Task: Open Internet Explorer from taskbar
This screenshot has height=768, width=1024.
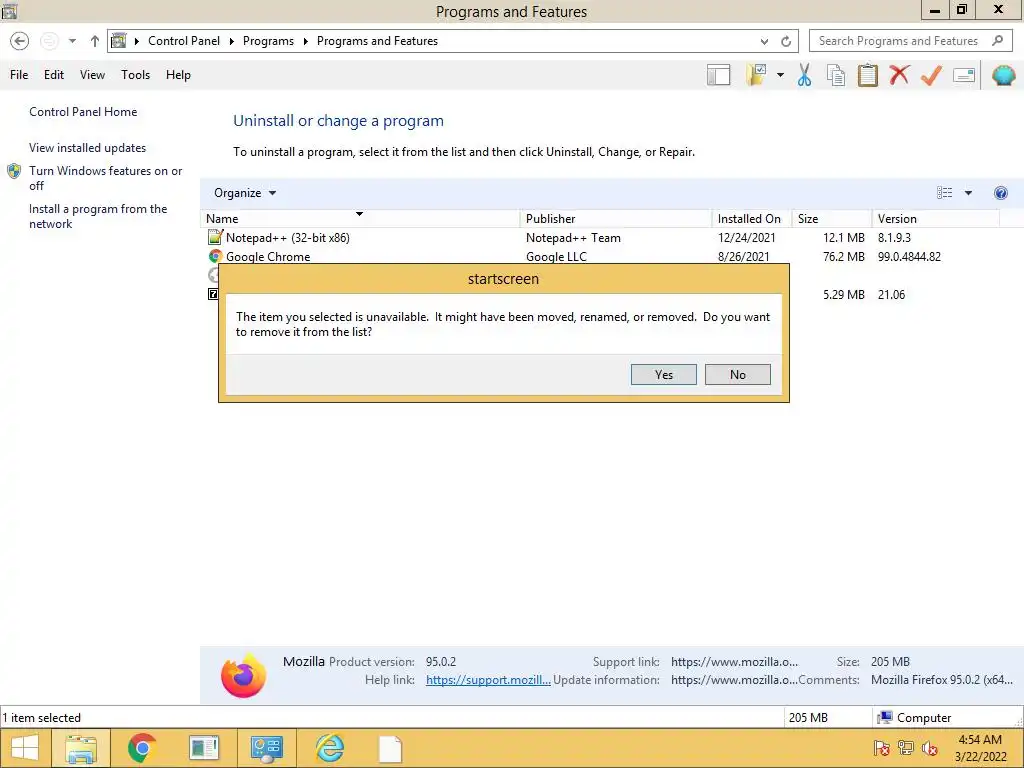Action: pyautogui.click(x=329, y=748)
